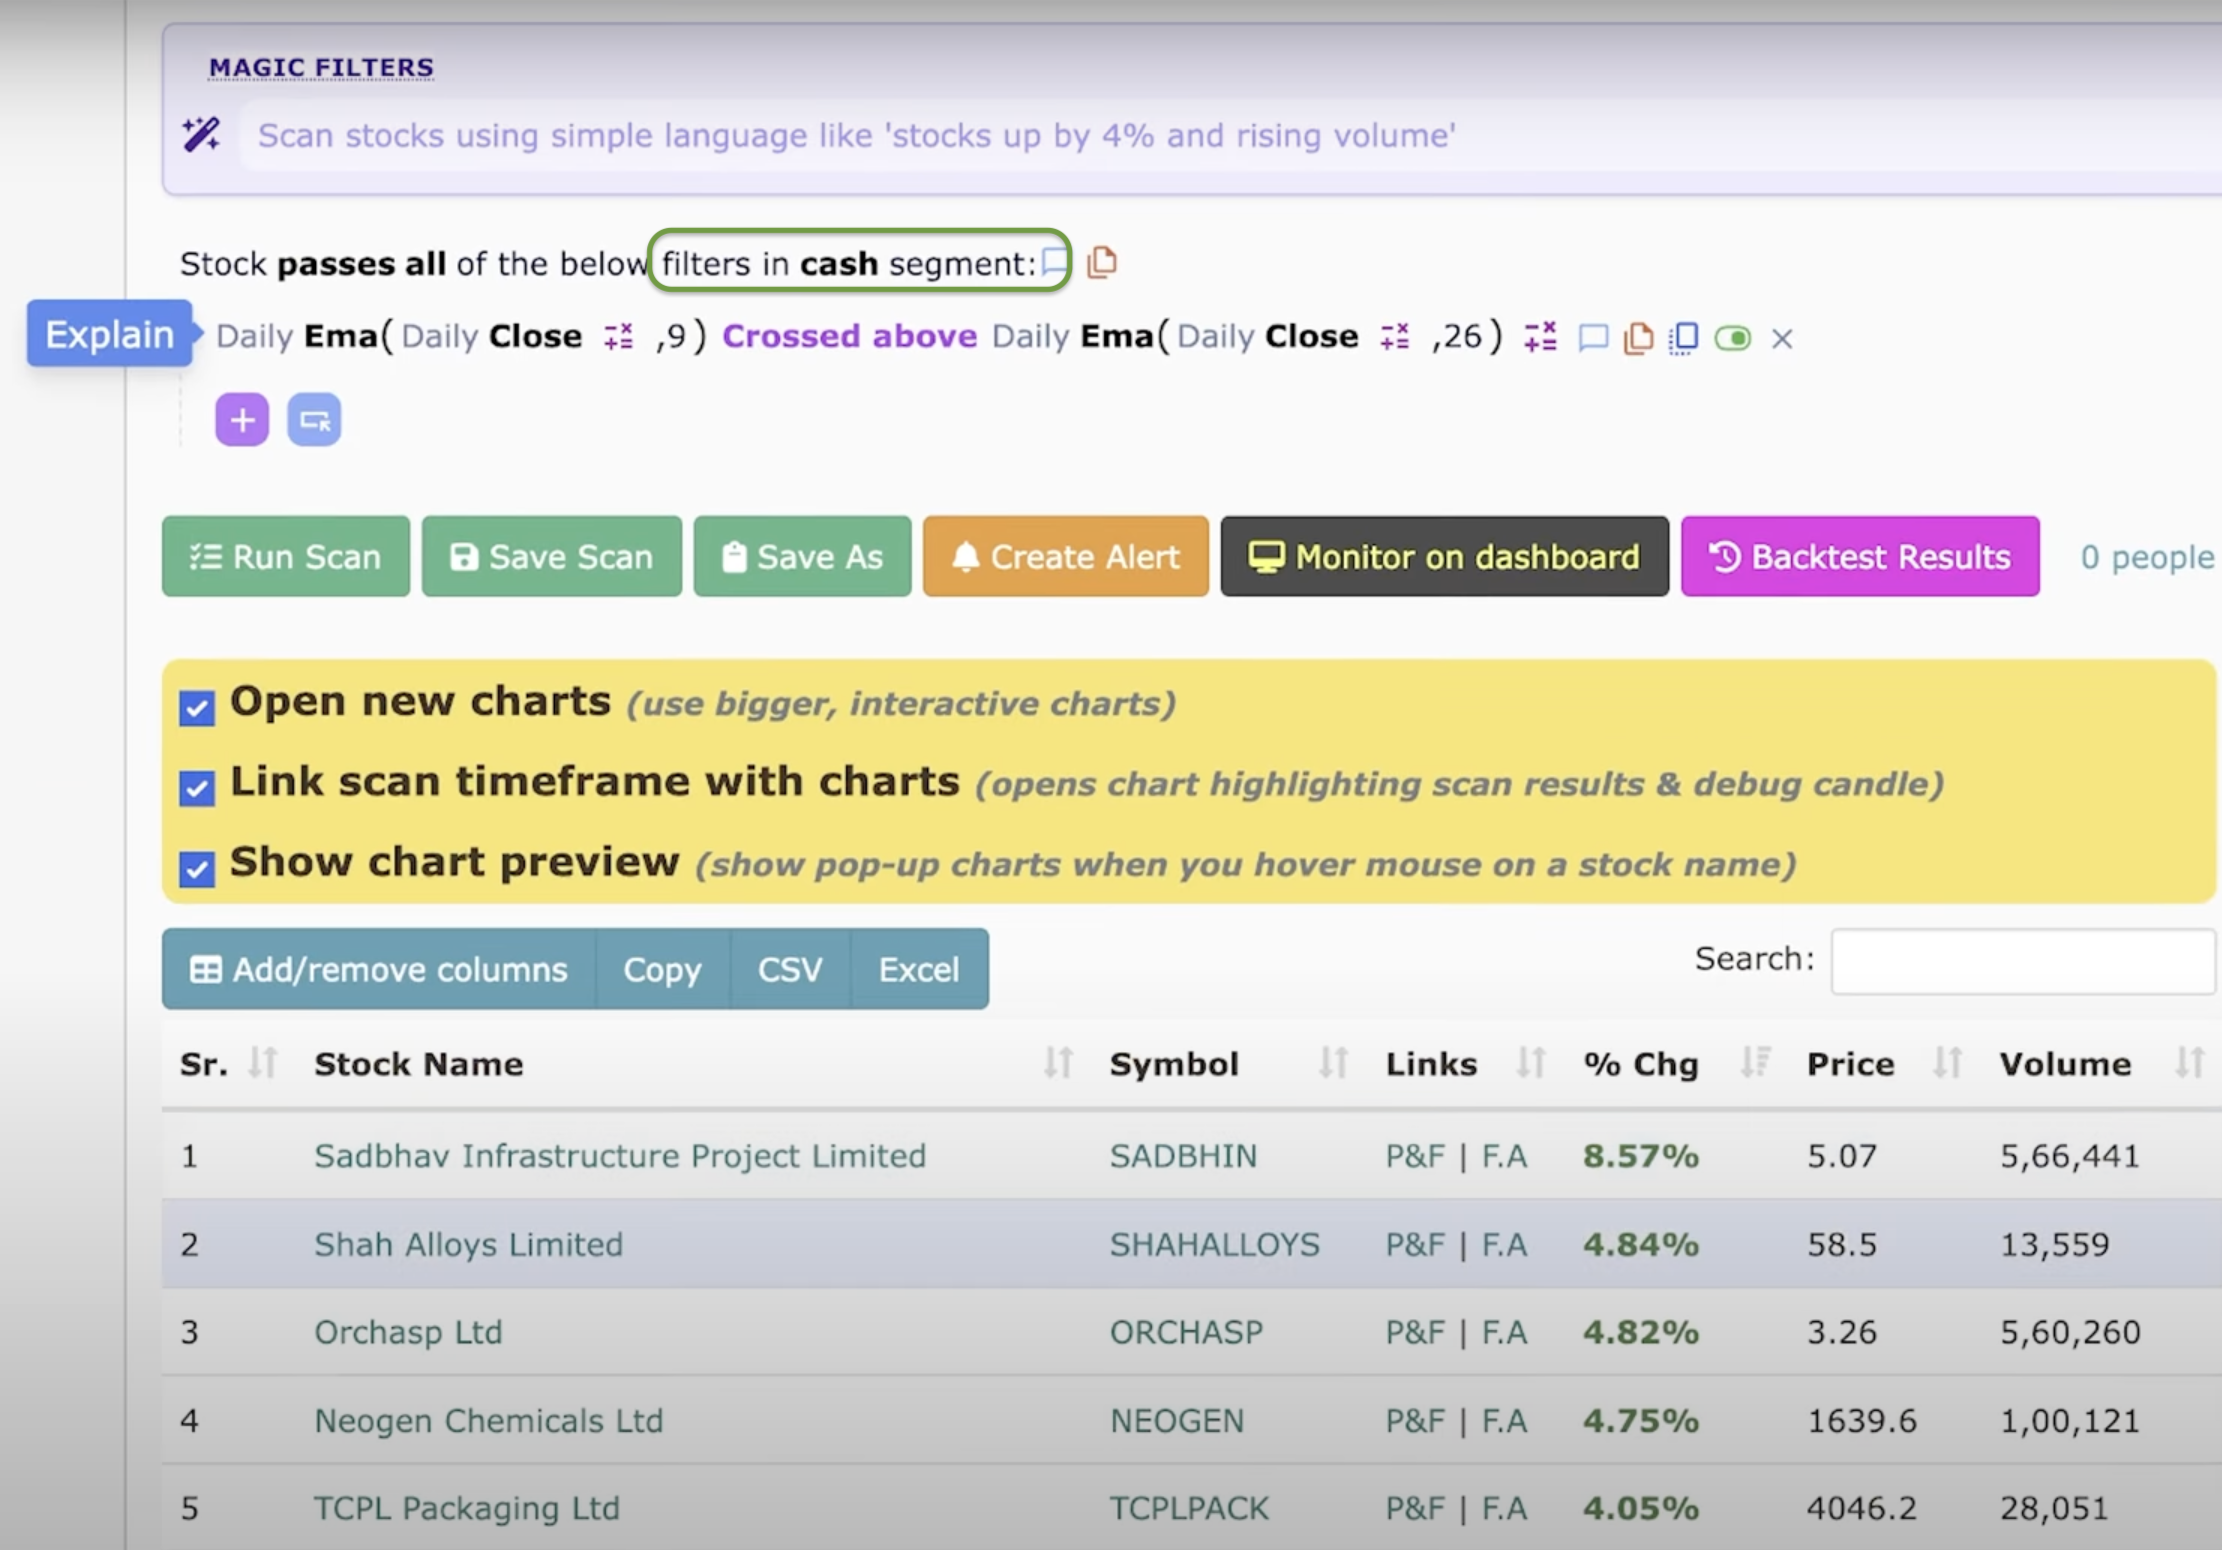Sort the table by the Volume column
2222x1550 pixels.
click(2190, 1062)
